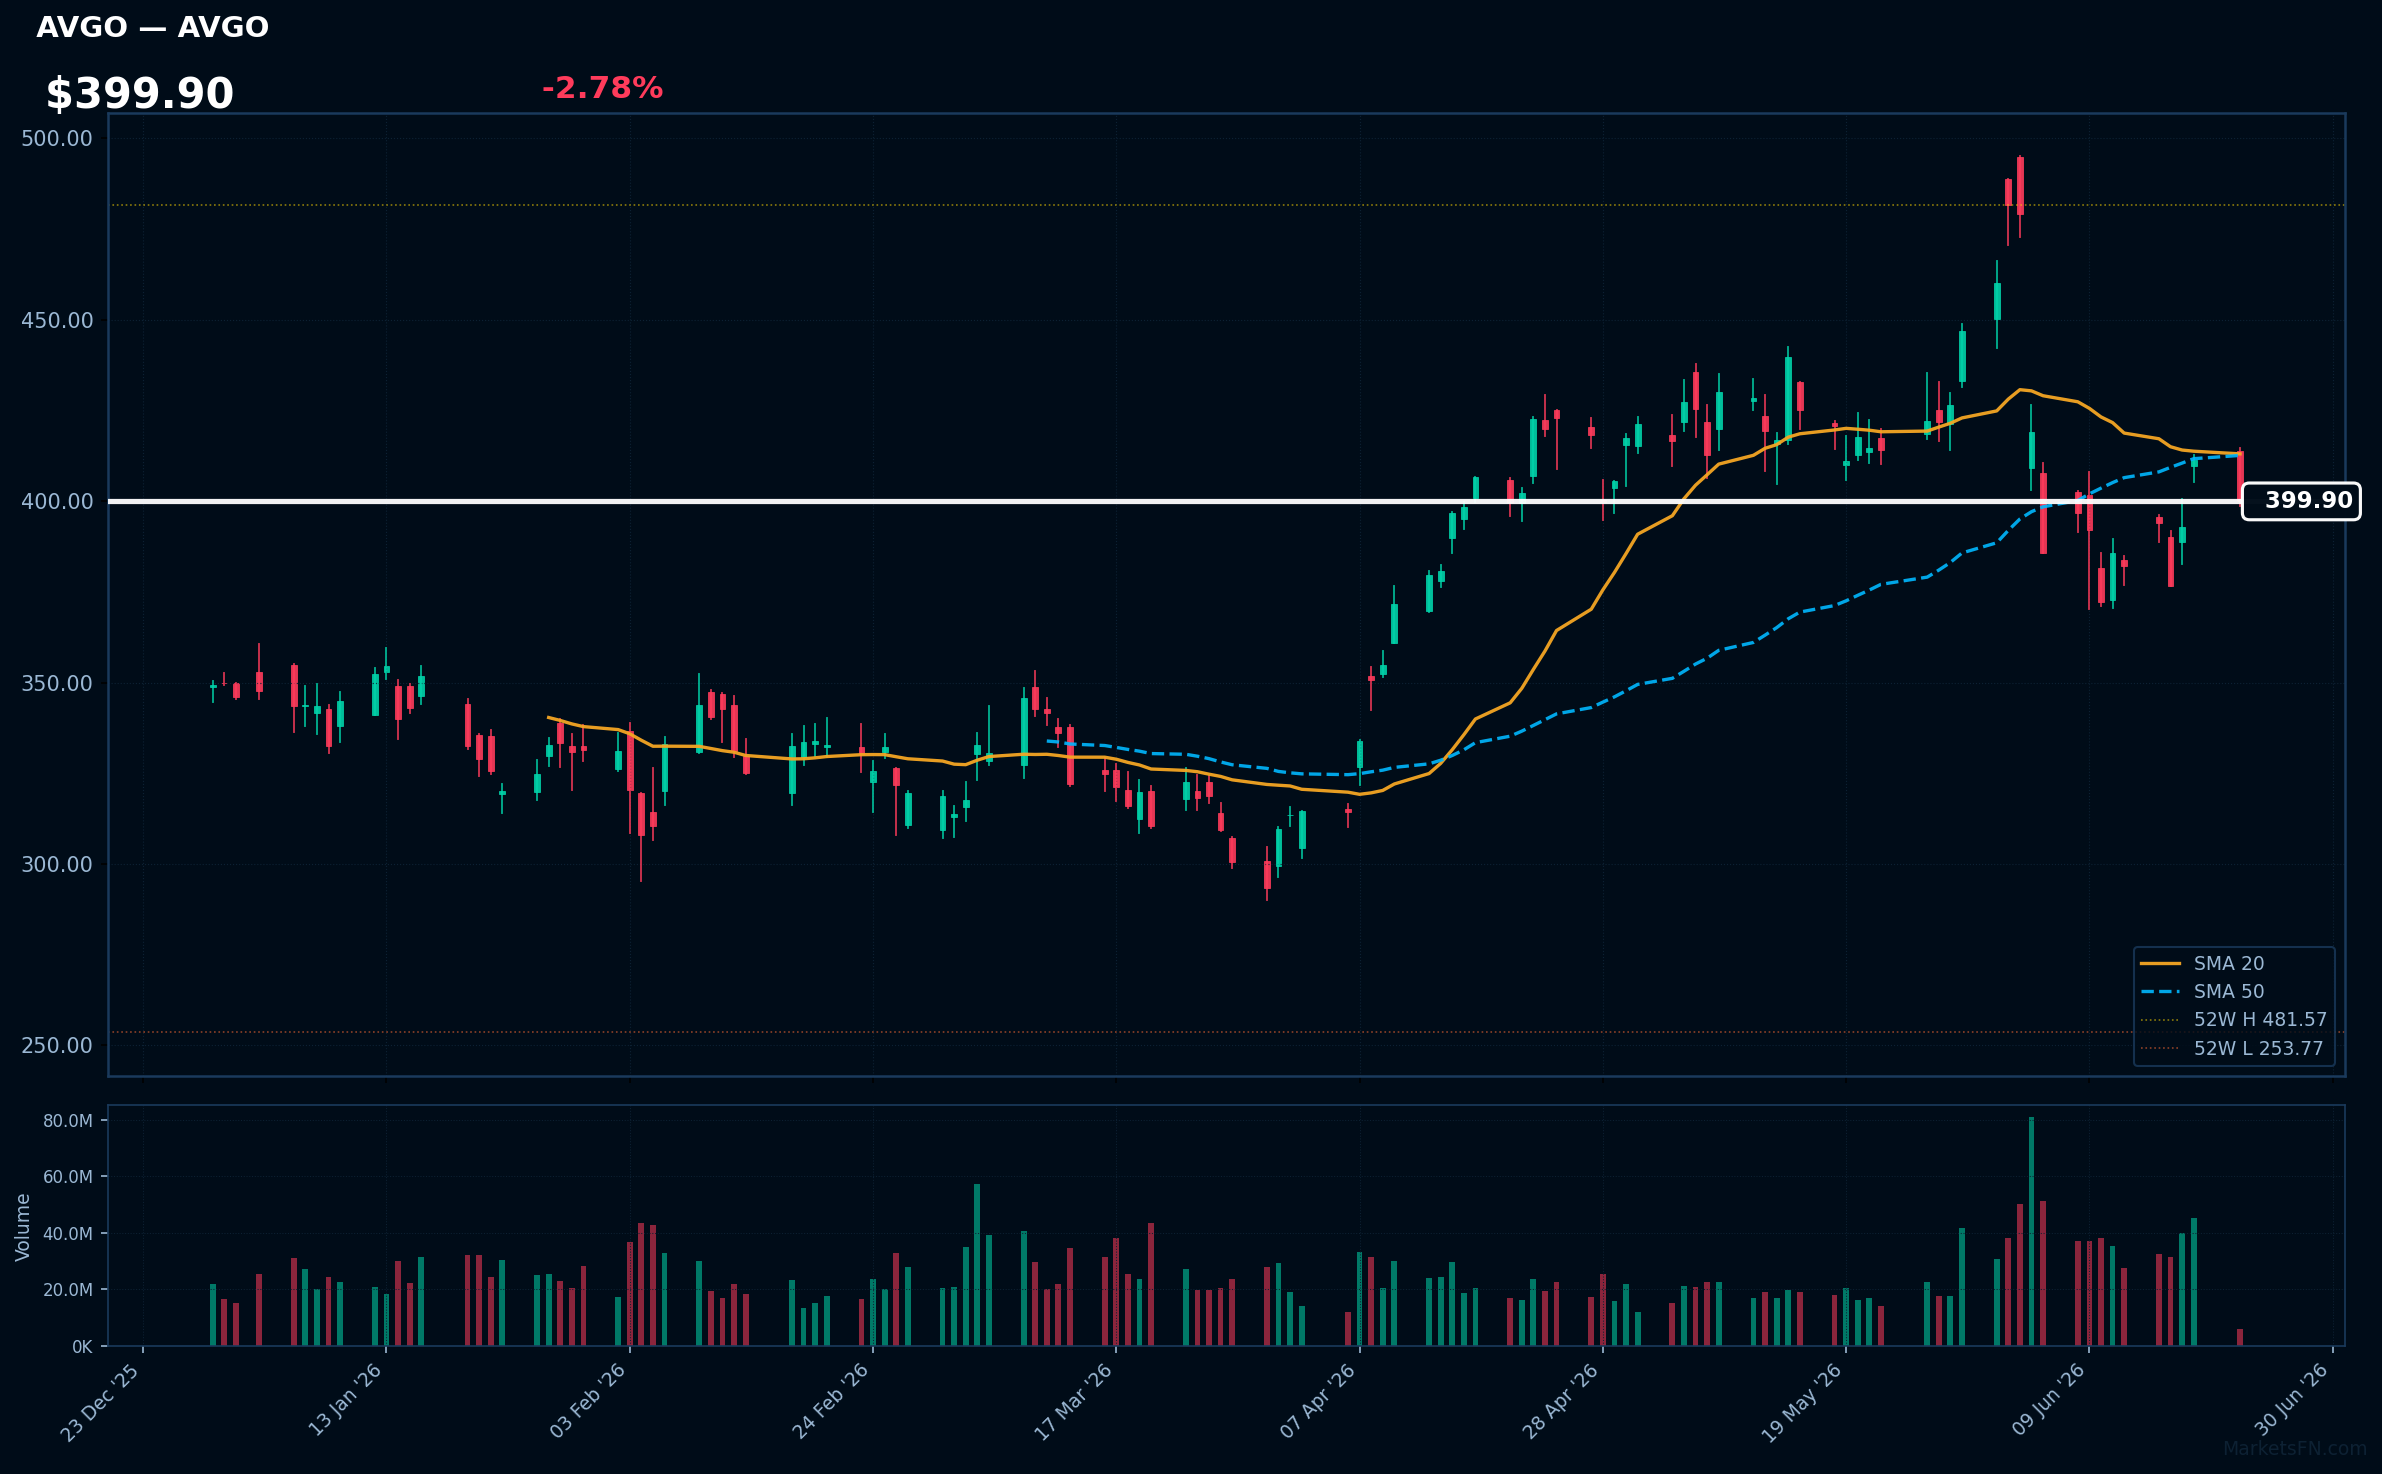
Task: Click the 24 Feb '26 date label
Action: click(x=831, y=1401)
